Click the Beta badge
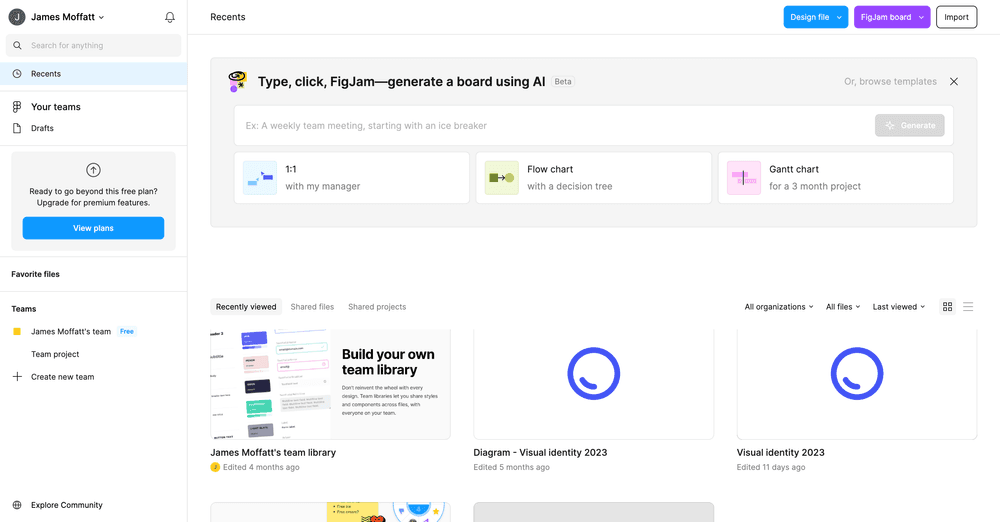Screen dimensions: 1000x522 coord(562,82)
